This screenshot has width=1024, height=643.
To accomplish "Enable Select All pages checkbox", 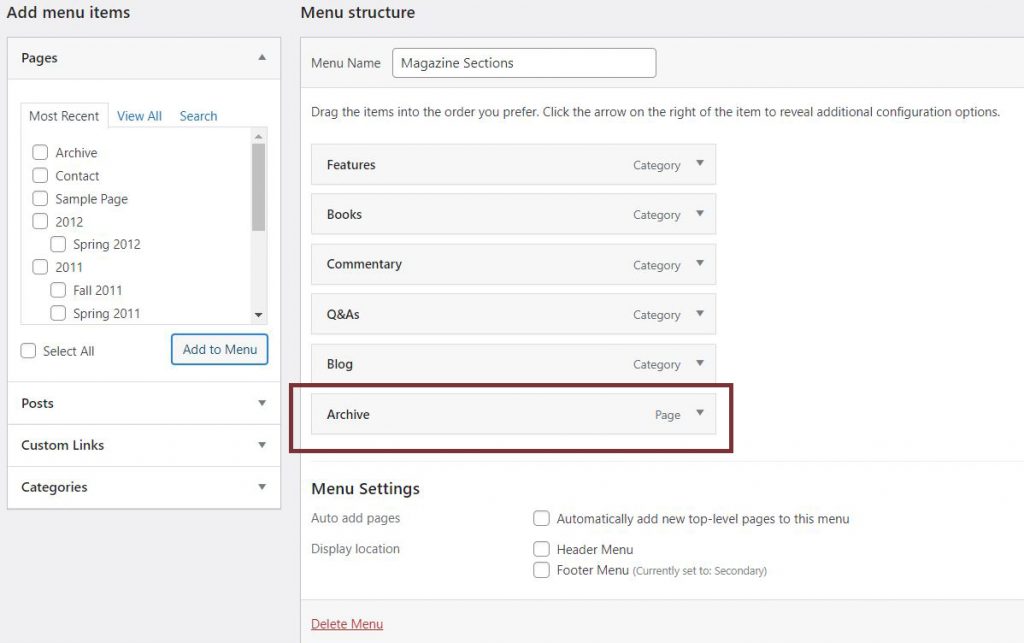I will (29, 351).
